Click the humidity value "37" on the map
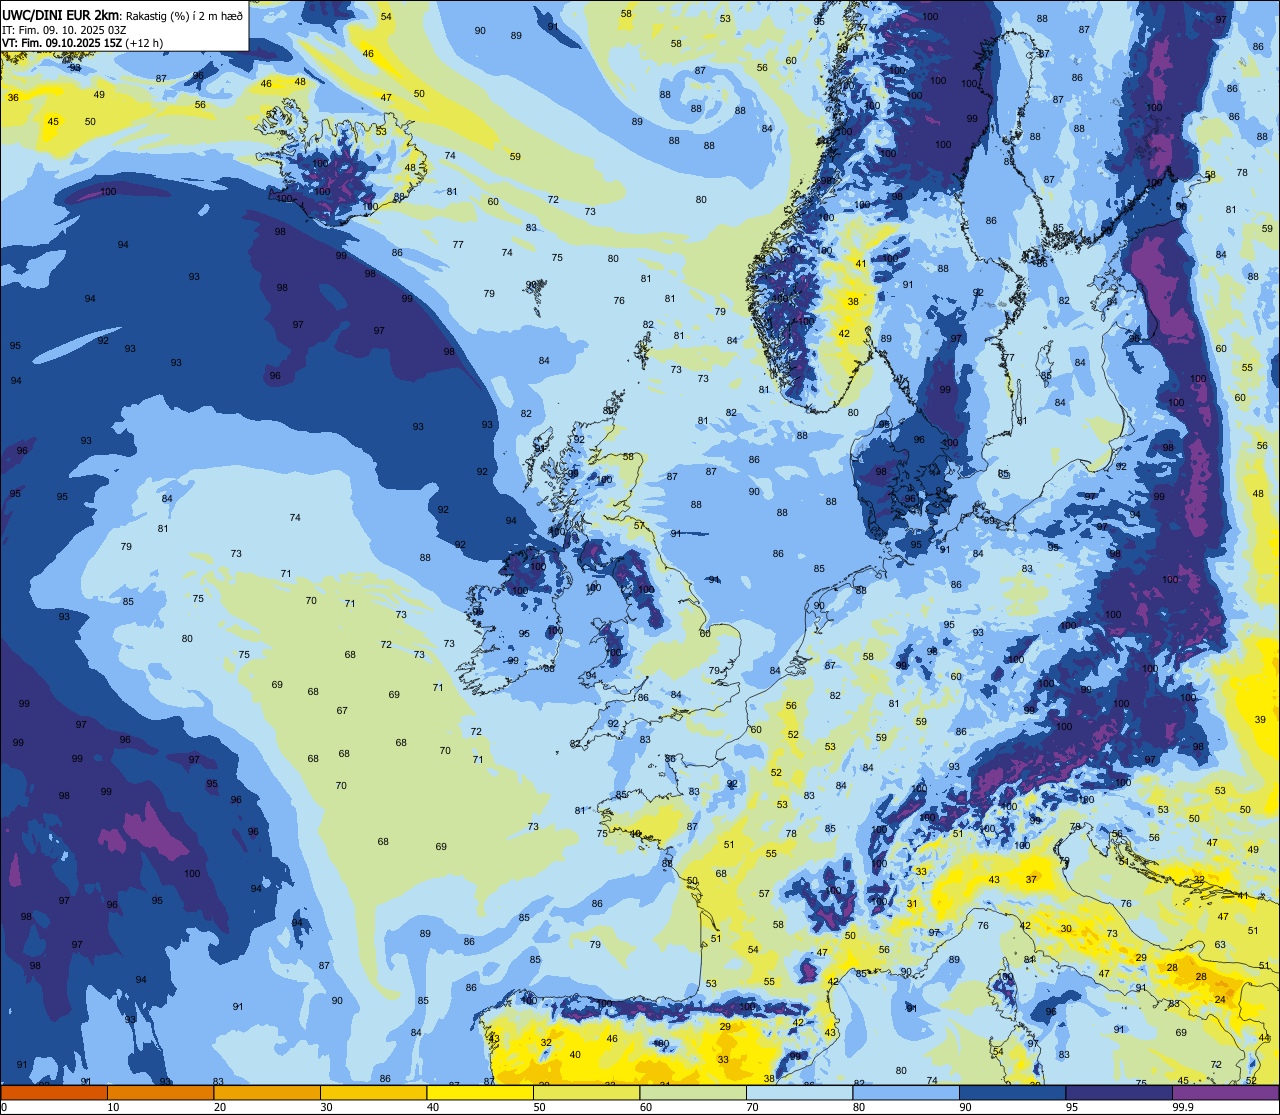The width and height of the screenshot is (1280, 1115). click(x=1031, y=880)
